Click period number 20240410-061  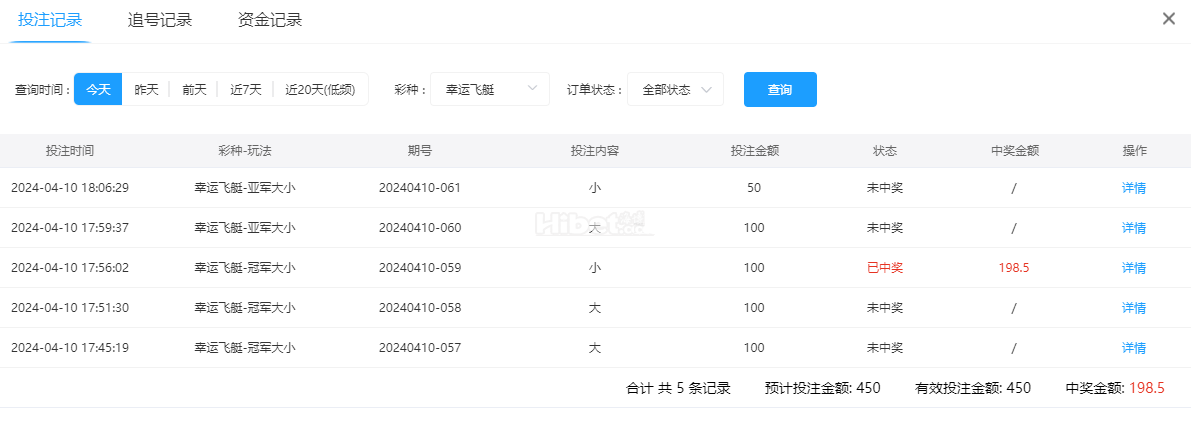click(420, 188)
